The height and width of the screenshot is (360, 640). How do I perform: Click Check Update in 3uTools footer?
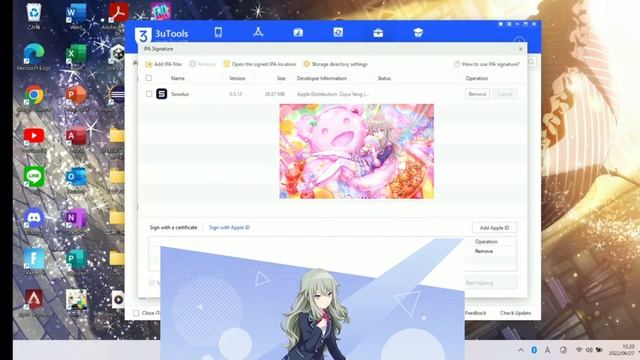[x=516, y=313]
